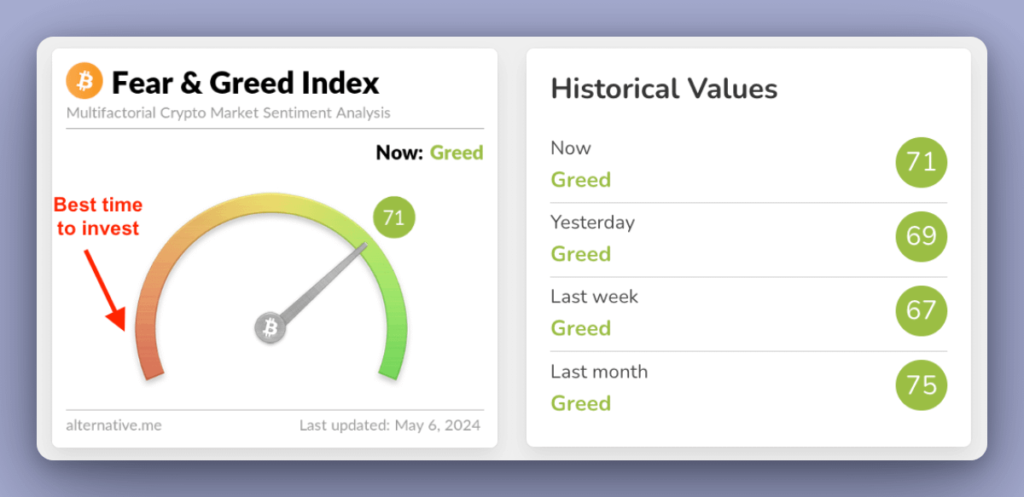The image size is (1024, 497).
Task: Open the alternative.me source link
Action: point(114,425)
